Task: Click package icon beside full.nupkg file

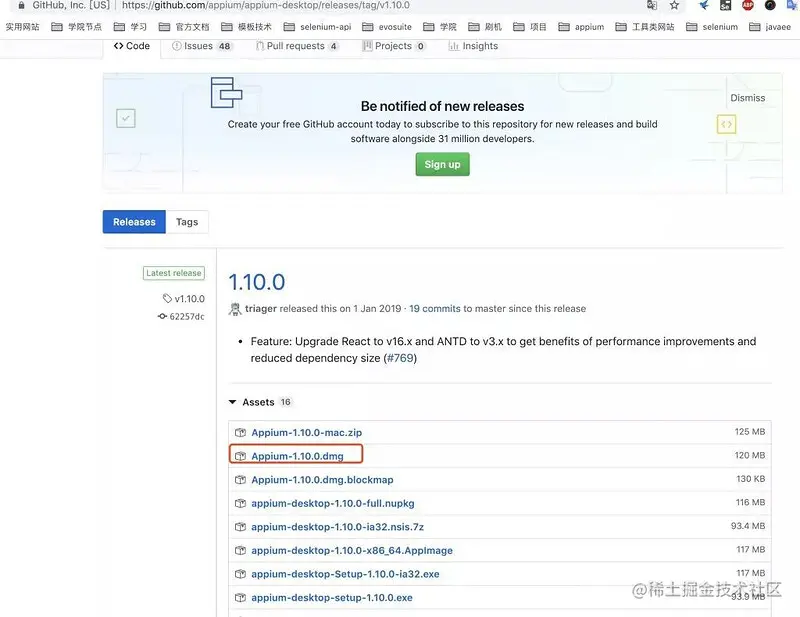Action: click(240, 503)
